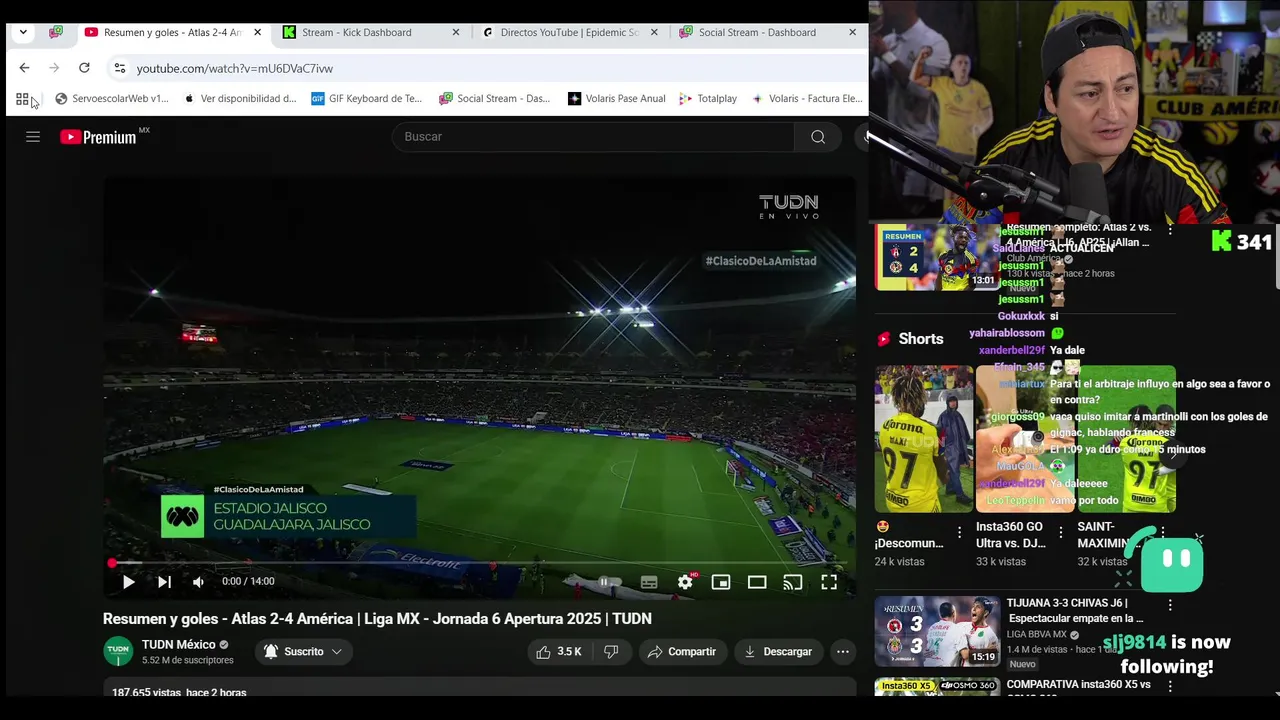Open the browser tab search dropdown
Viewport: 1280px width, 720px height.
click(x=23, y=32)
